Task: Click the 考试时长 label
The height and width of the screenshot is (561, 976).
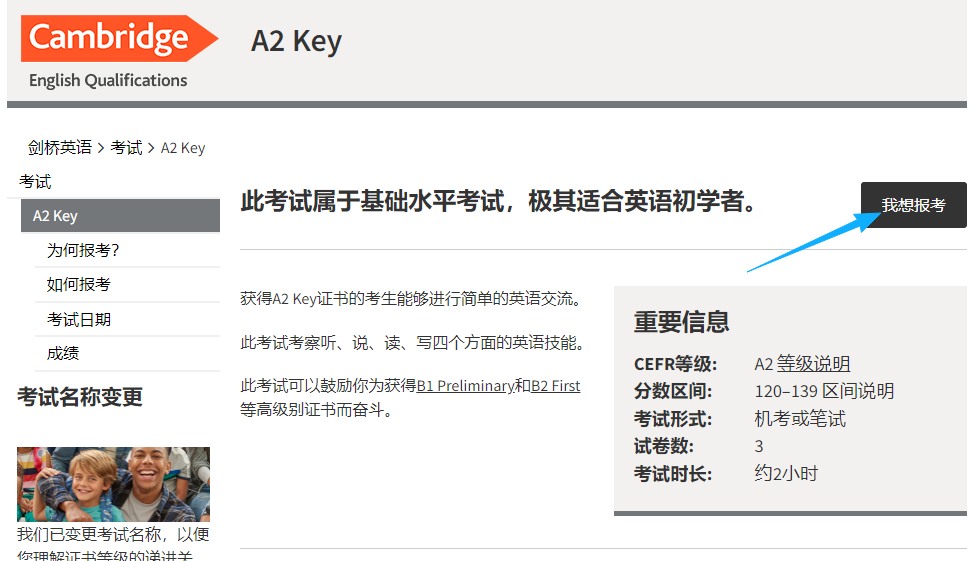Action: [672, 474]
